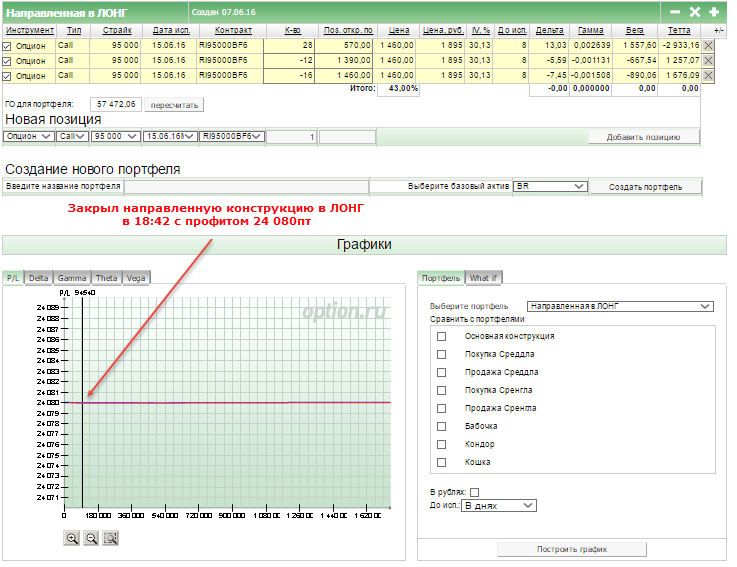Open the Портфель tab
The height and width of the screenshot is (567, 737).
(x=441, y=278)
